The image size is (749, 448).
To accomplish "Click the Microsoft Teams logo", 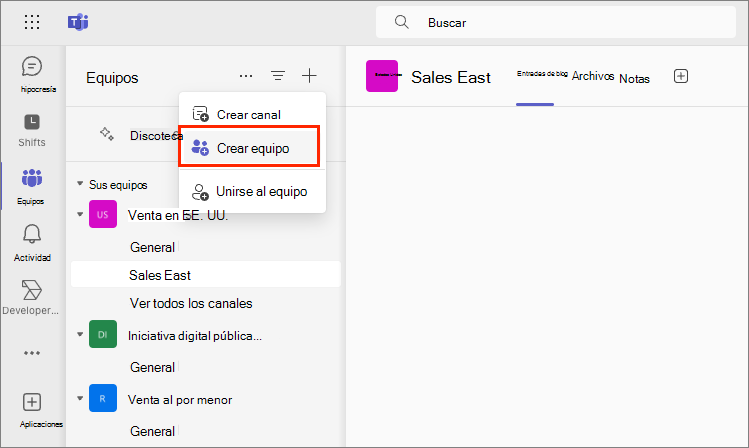I will tap(78, 22).
